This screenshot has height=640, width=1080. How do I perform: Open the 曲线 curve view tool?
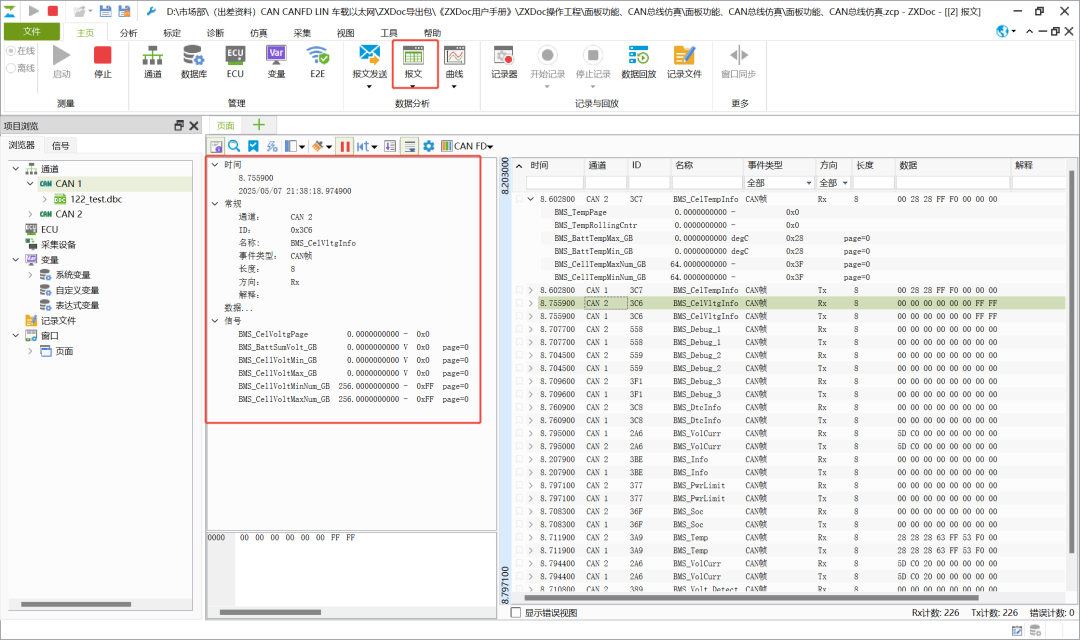coord(455,65)
